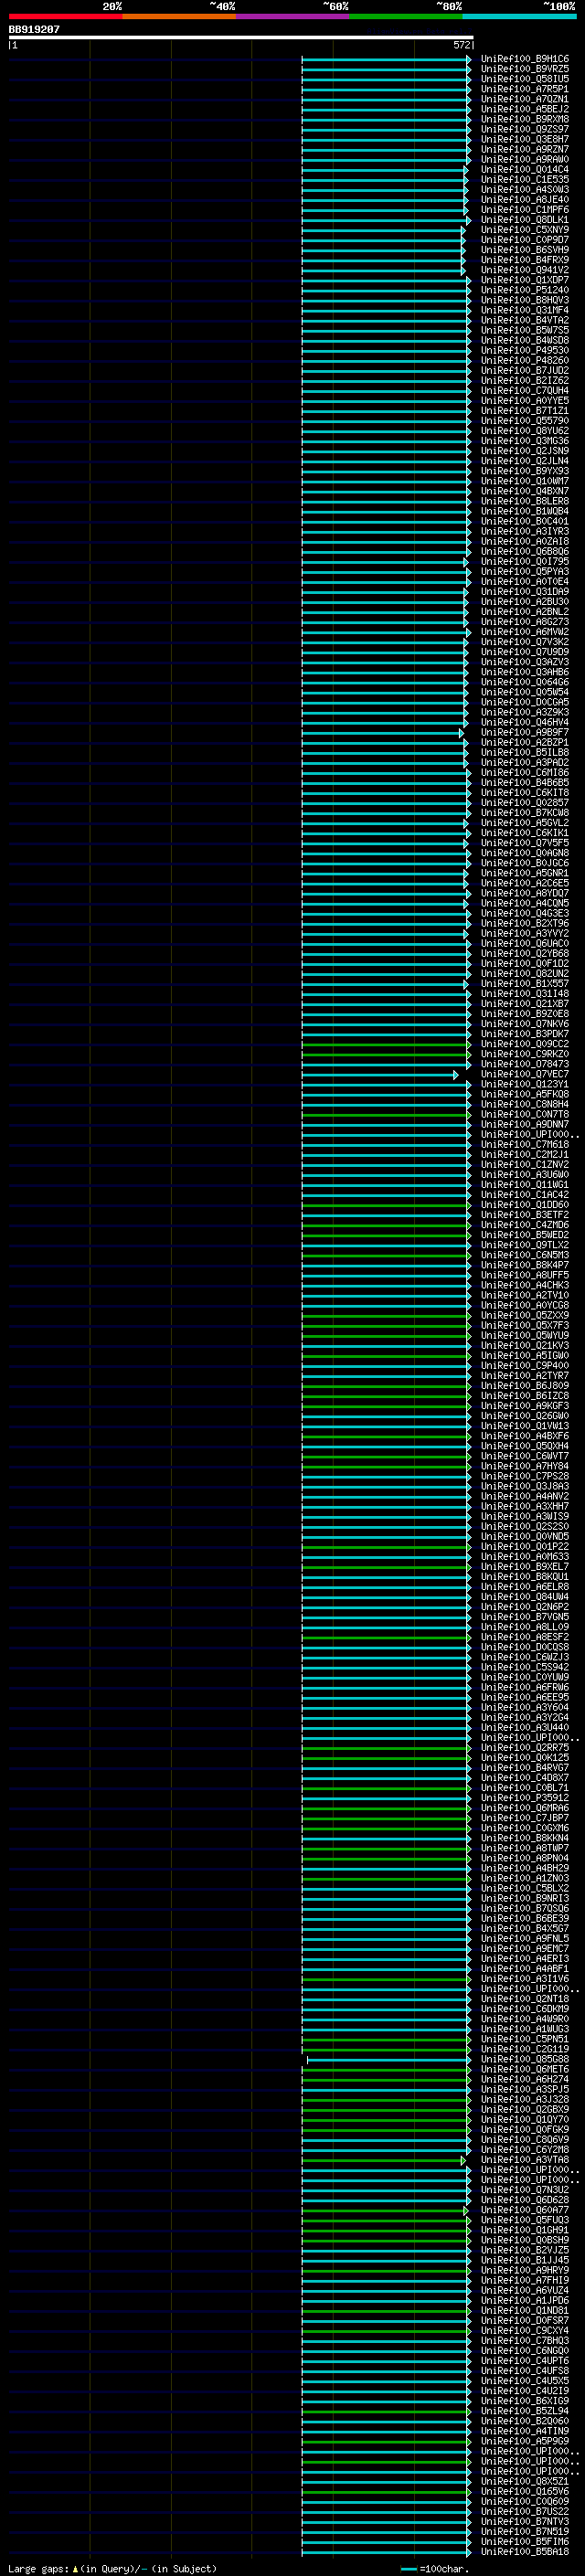Click the green ~80% legend color bar
Viewport: 585px width, 2576px height.
tap(406, 16)
